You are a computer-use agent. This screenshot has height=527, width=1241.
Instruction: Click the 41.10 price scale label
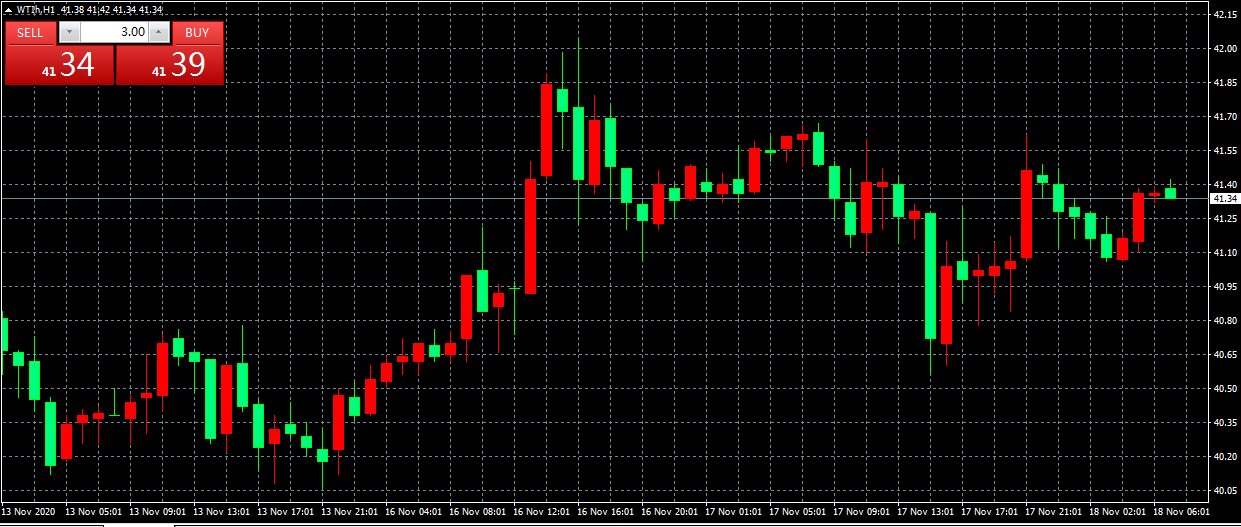click(1225, 253)
